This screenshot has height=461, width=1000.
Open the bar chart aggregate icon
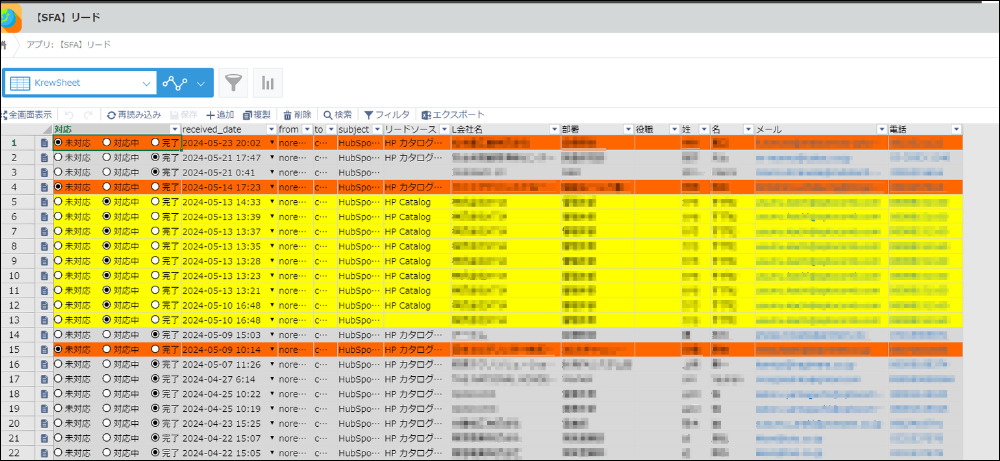click(268, 82)
